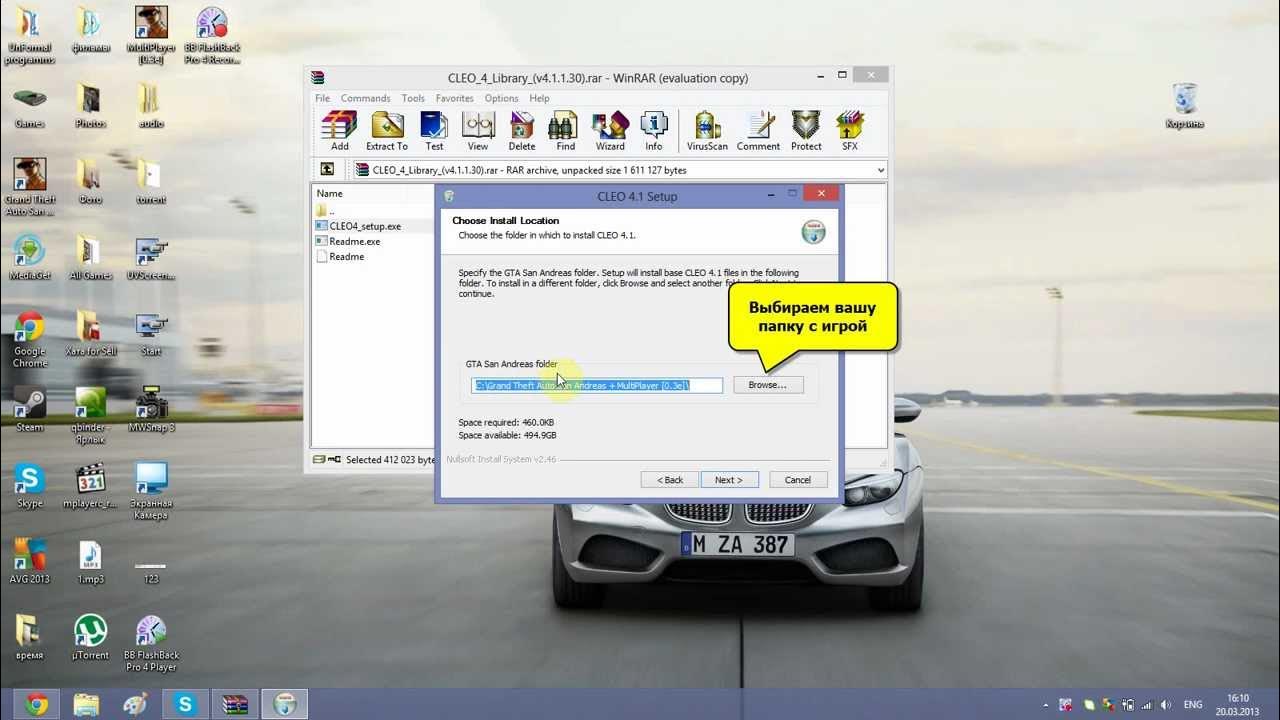Open the Comment tool in WinRAR

[758, 131]
